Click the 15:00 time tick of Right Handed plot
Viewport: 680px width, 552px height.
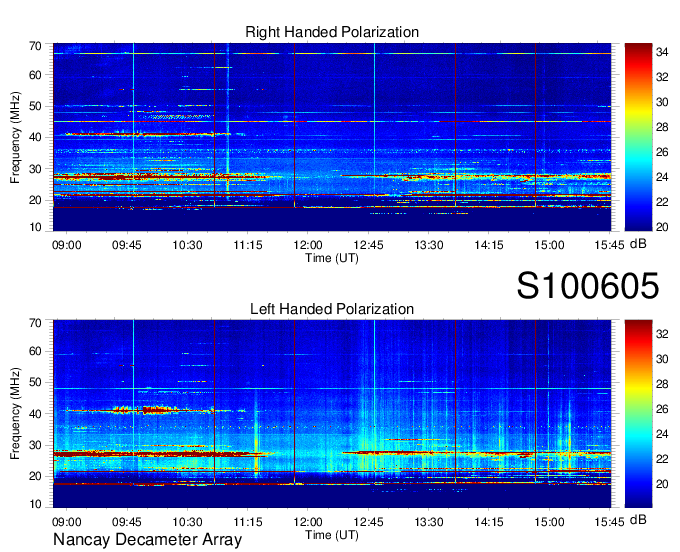[x=549, y=245]
